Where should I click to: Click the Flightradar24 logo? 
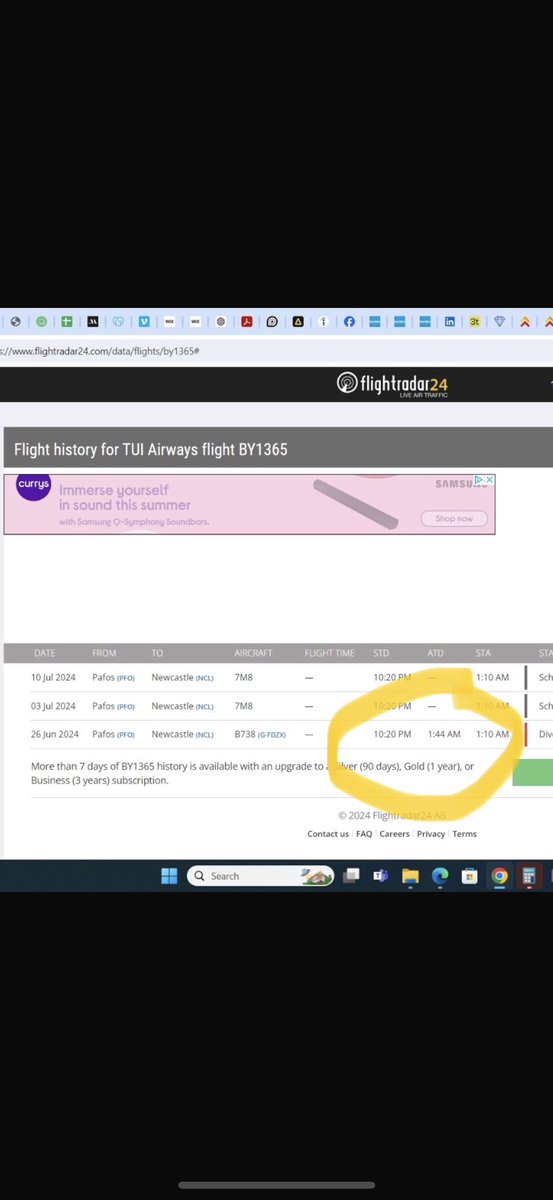point(390,384)
